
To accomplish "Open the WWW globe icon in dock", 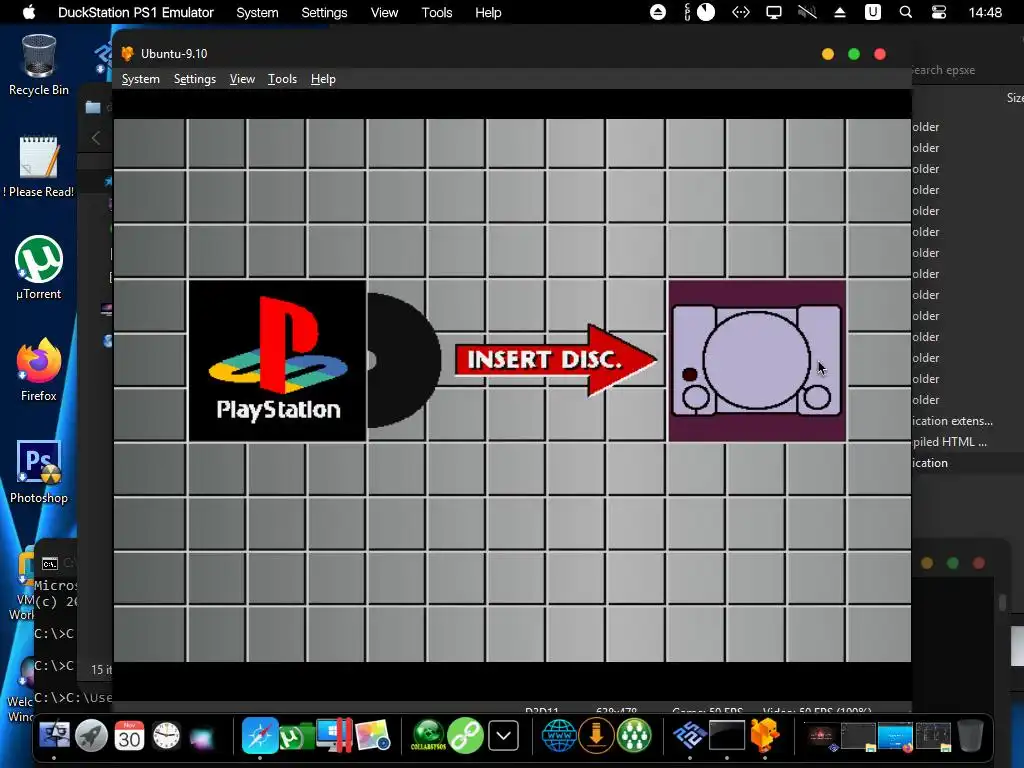I will [559, 736].
